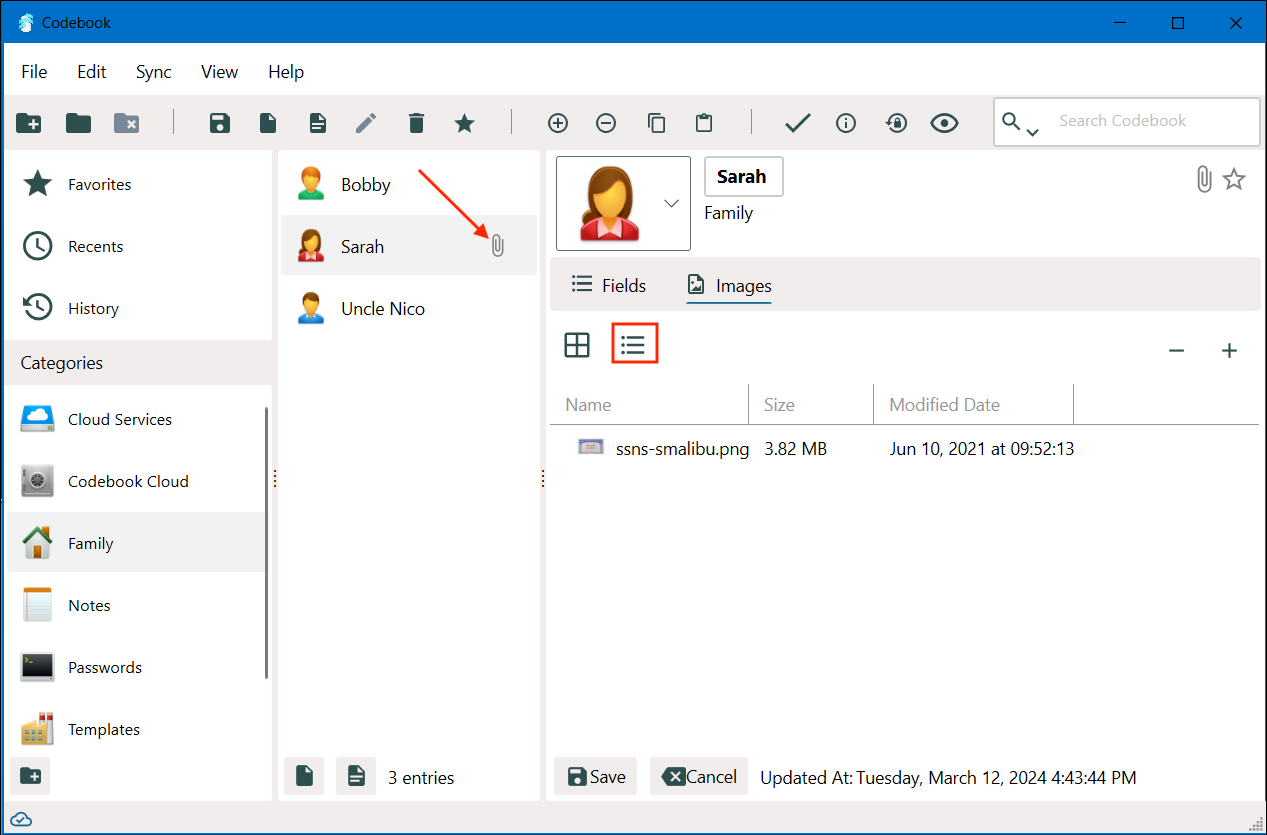The width and height of the screenshot is (1267, 835).
Task: Switch to the Fields tab
Action: click(x=608, y=285)
